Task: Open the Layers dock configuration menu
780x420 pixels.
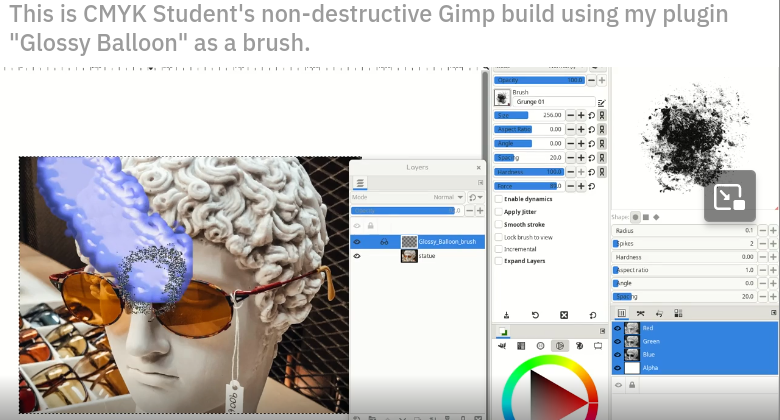Action: click(x=481, y=183)
